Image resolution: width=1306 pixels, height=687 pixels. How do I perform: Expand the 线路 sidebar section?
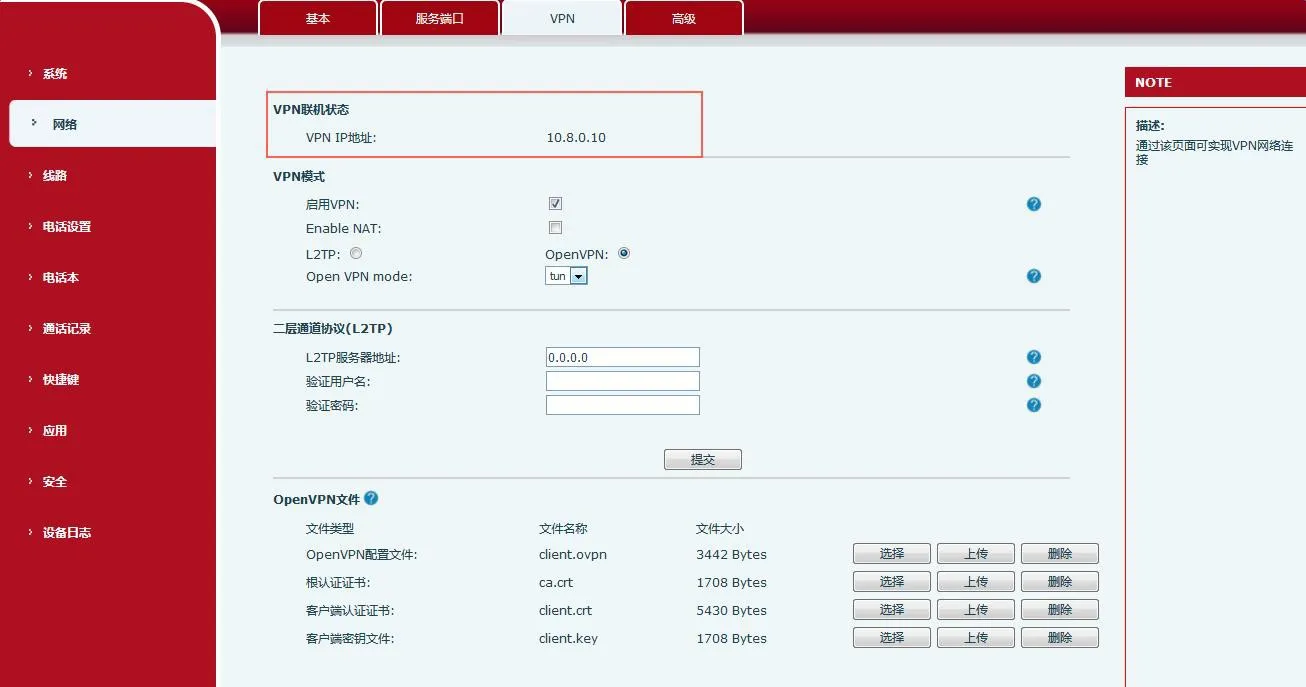(54, 175)
